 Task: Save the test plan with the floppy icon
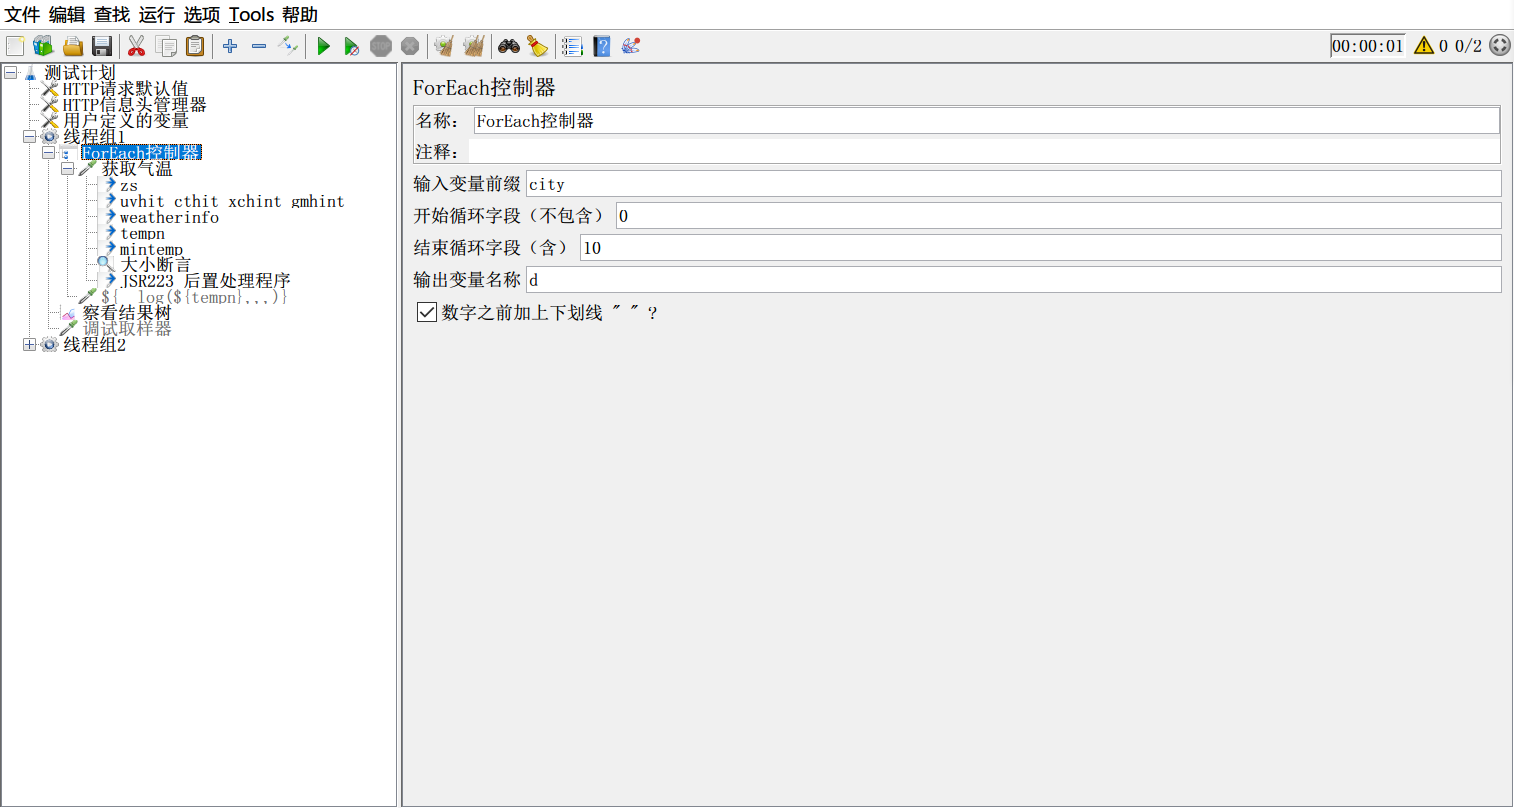(x=101, y=46)
